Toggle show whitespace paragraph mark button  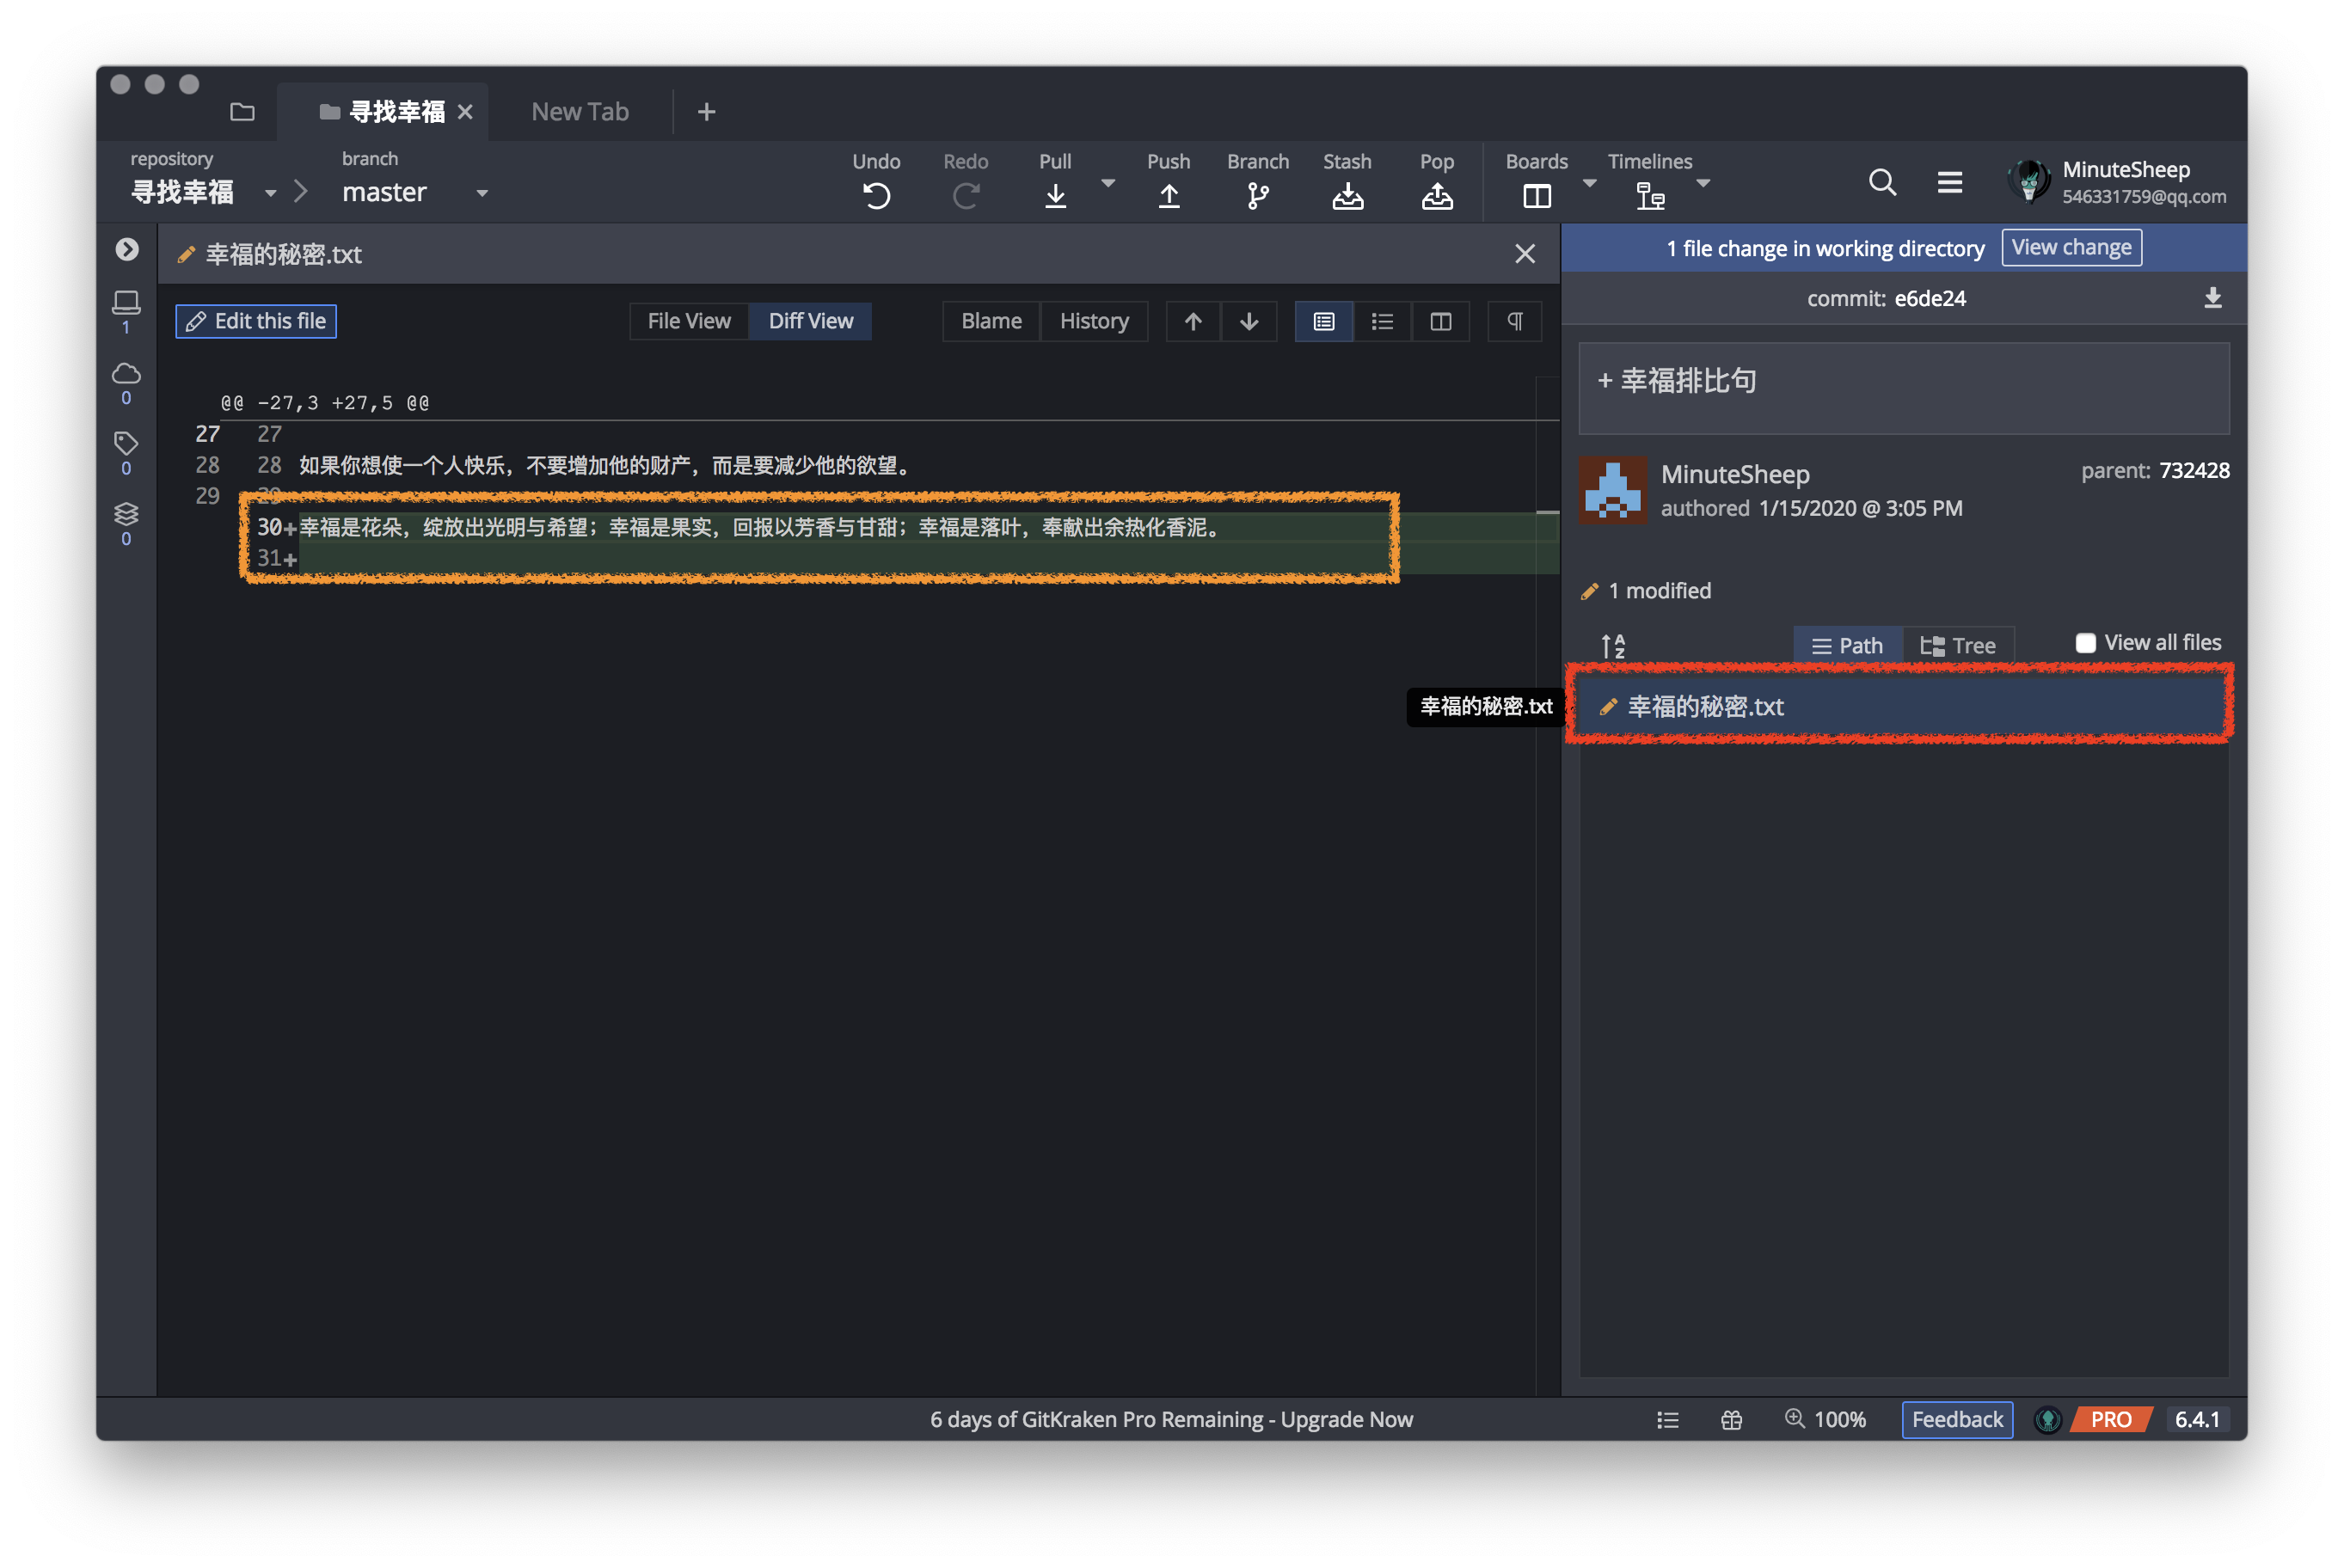[1514, 321]
